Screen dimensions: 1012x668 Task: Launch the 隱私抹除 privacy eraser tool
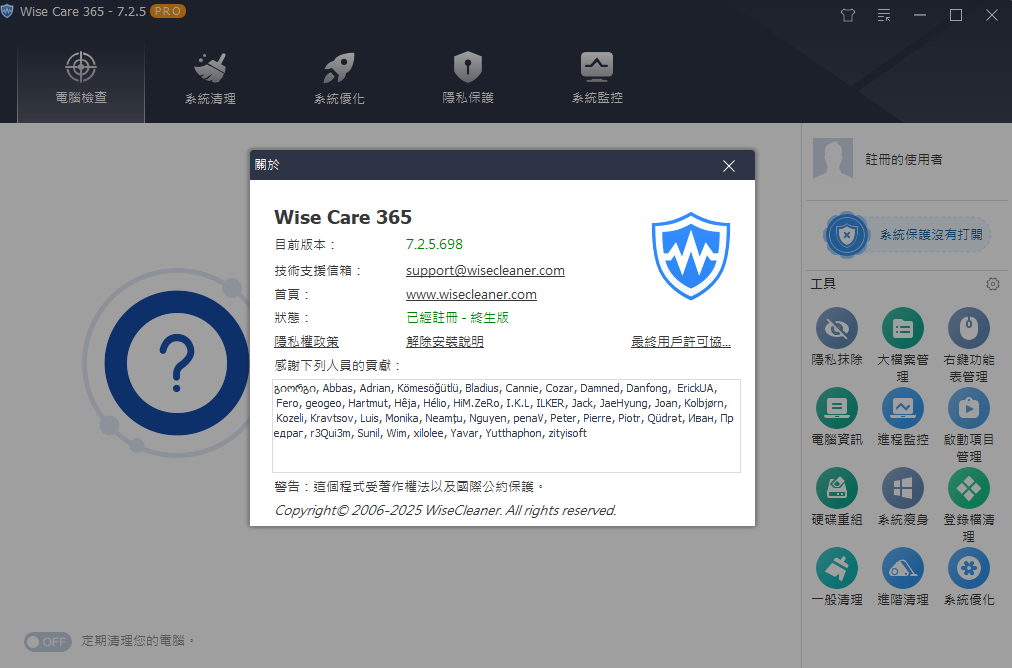tap(836, 337)
